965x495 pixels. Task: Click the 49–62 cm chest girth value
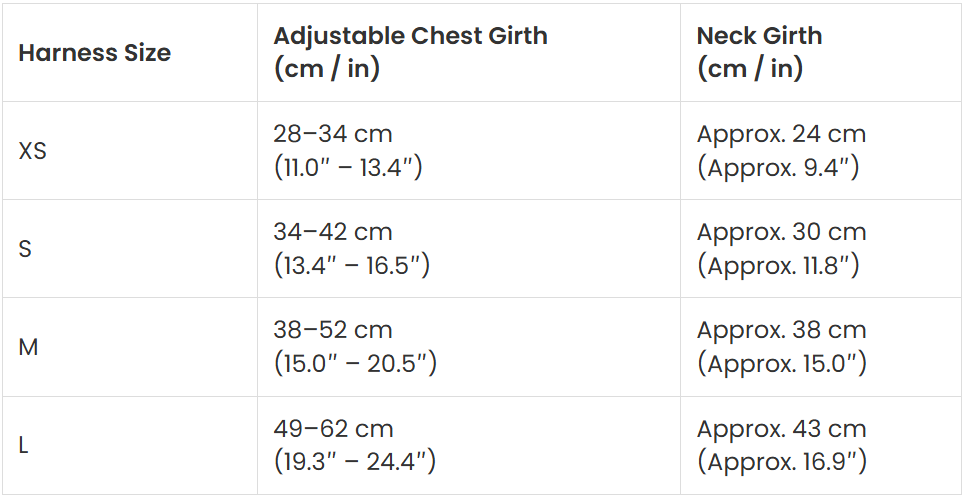[332, 429]
